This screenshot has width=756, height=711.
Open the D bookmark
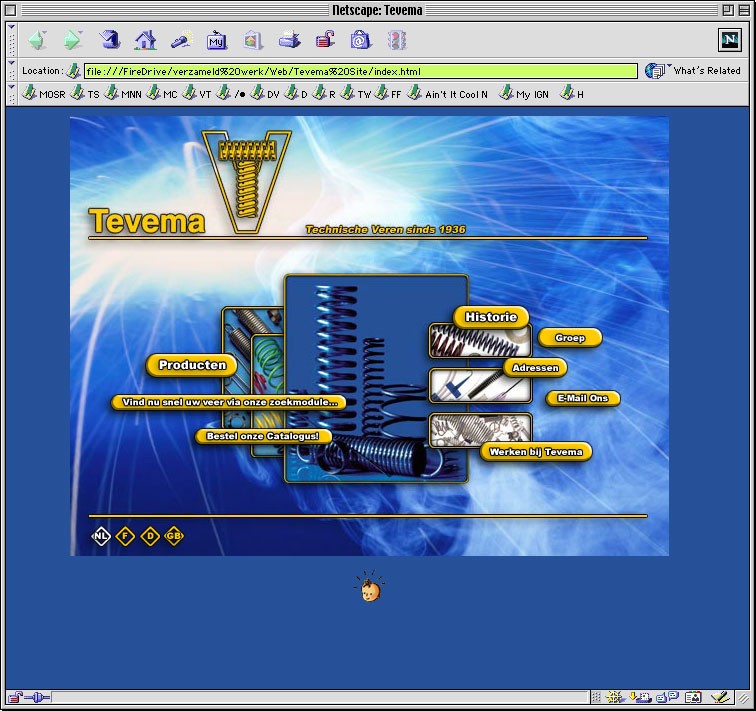coord(296,94)
